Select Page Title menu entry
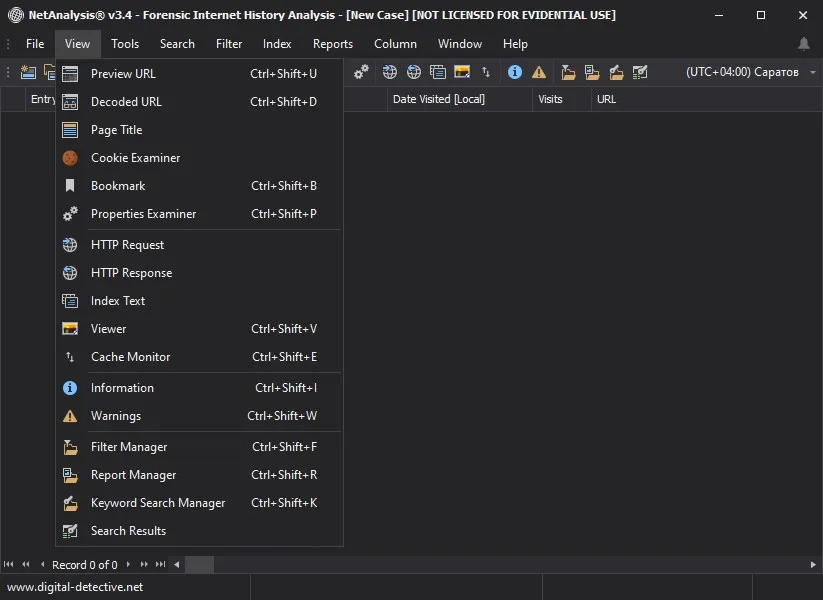823x600 pixels. tap(199, 130)
